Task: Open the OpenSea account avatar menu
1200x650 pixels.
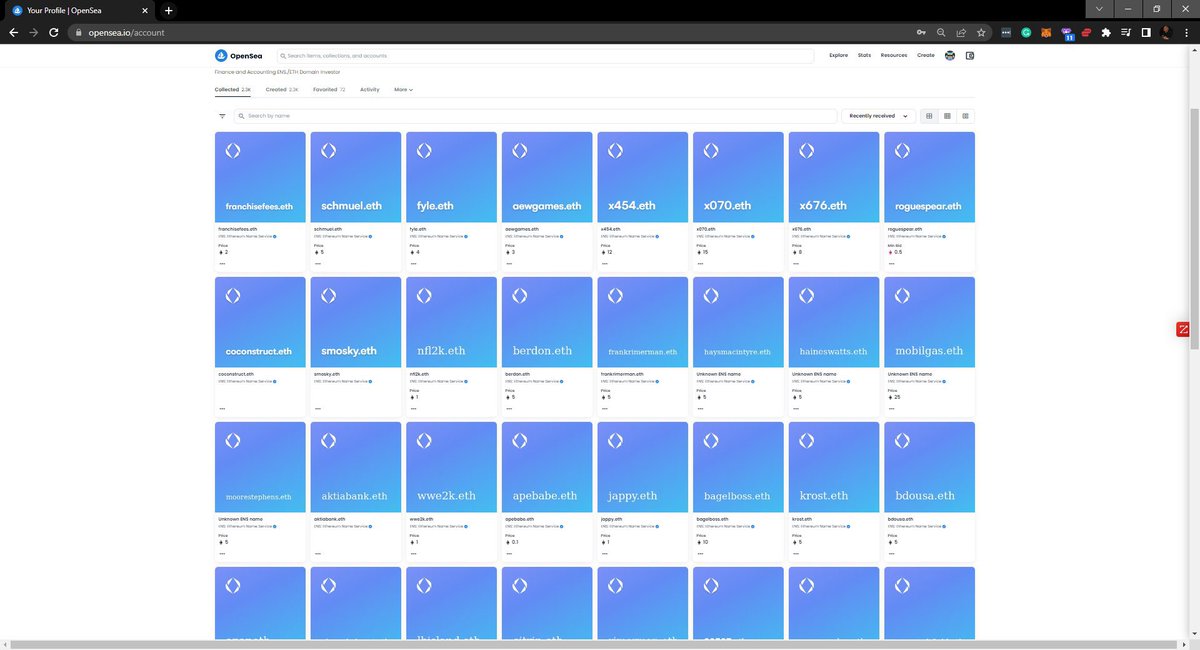Action: point(950,55)
